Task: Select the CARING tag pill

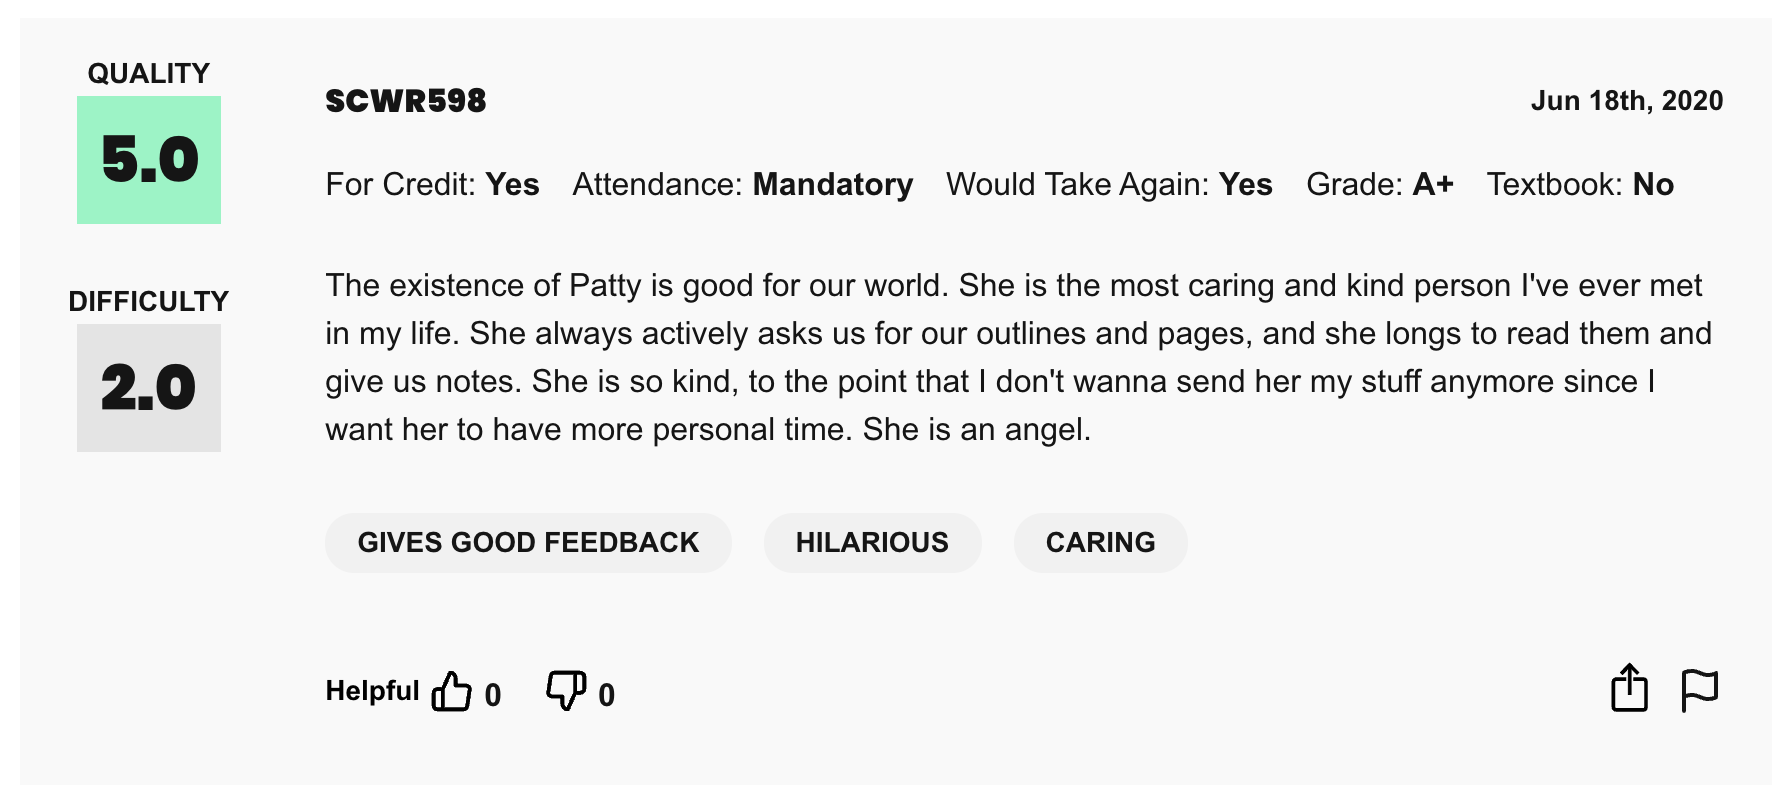Action: (1100, 542)
